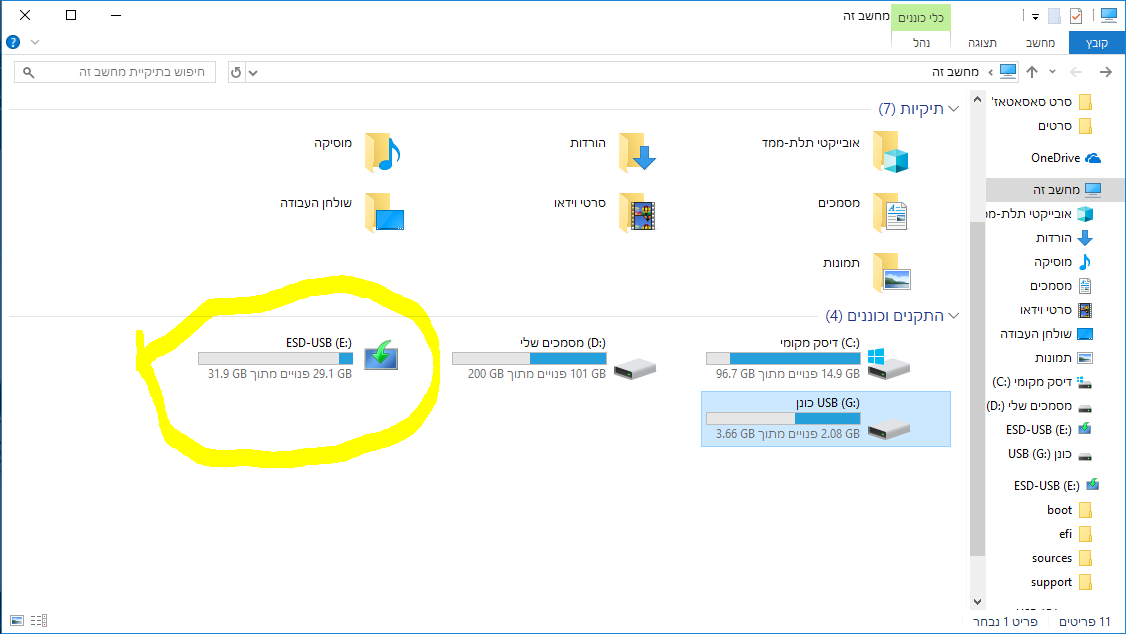The image size is (1126, 634).
Task: Click the מחשב זה breadcrumb in address bar
Action: pos(955,73)
